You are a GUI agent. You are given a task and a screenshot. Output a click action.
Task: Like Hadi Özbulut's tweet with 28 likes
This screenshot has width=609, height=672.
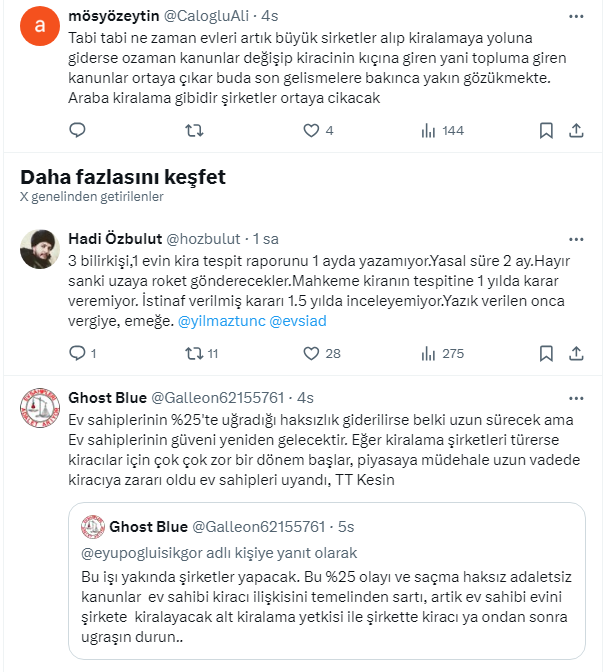(311, 353)
